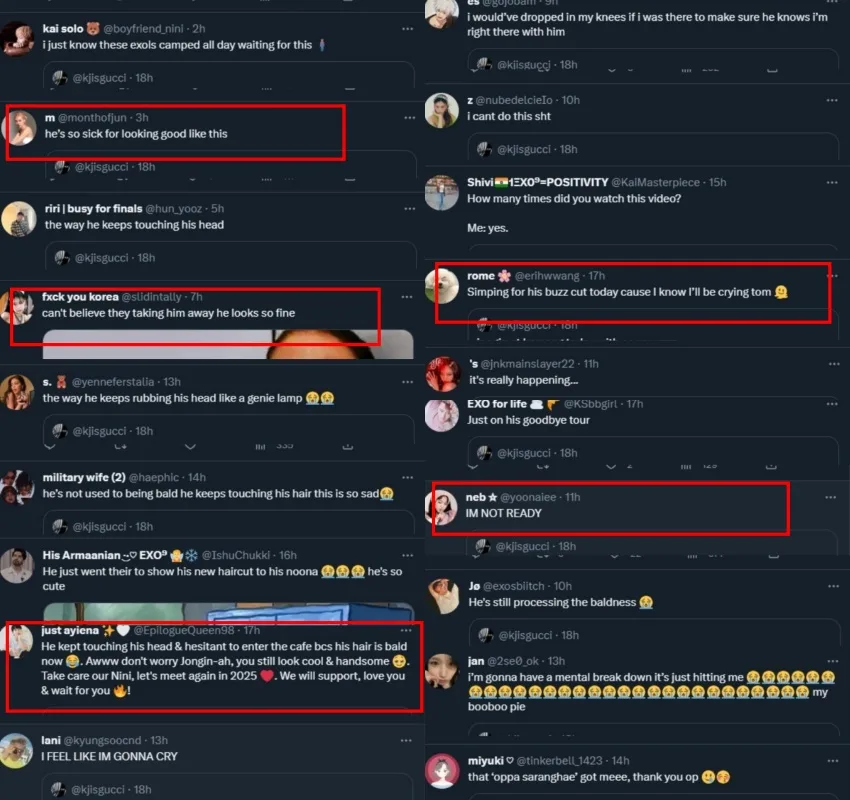
Task: Open the @EpilogueQueen98 profile link
Action: point(184,630)
